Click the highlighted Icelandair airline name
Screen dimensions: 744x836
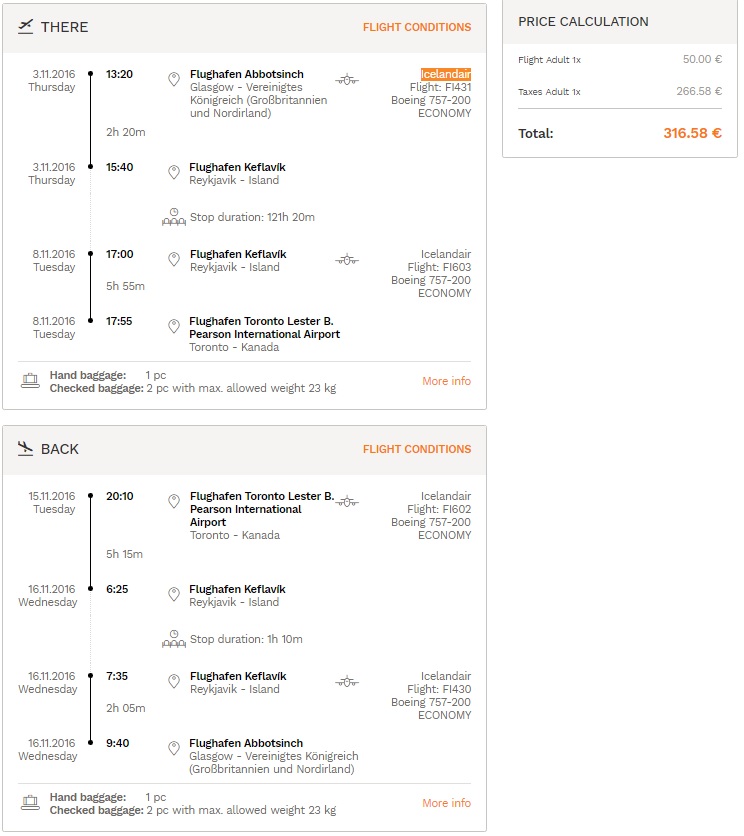446,74
